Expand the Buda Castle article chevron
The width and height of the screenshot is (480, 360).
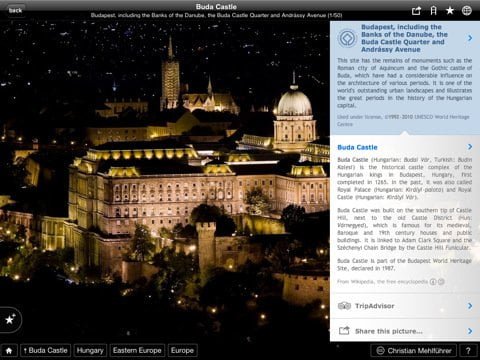pos(470,147)
